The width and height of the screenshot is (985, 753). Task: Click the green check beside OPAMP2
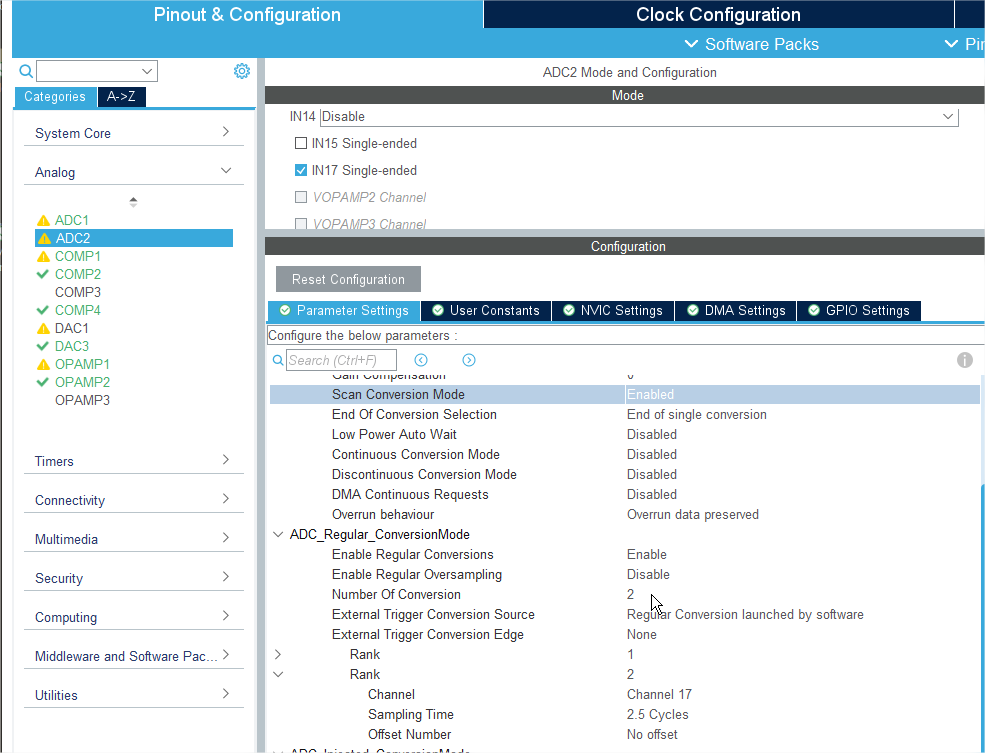click(43, 382)
